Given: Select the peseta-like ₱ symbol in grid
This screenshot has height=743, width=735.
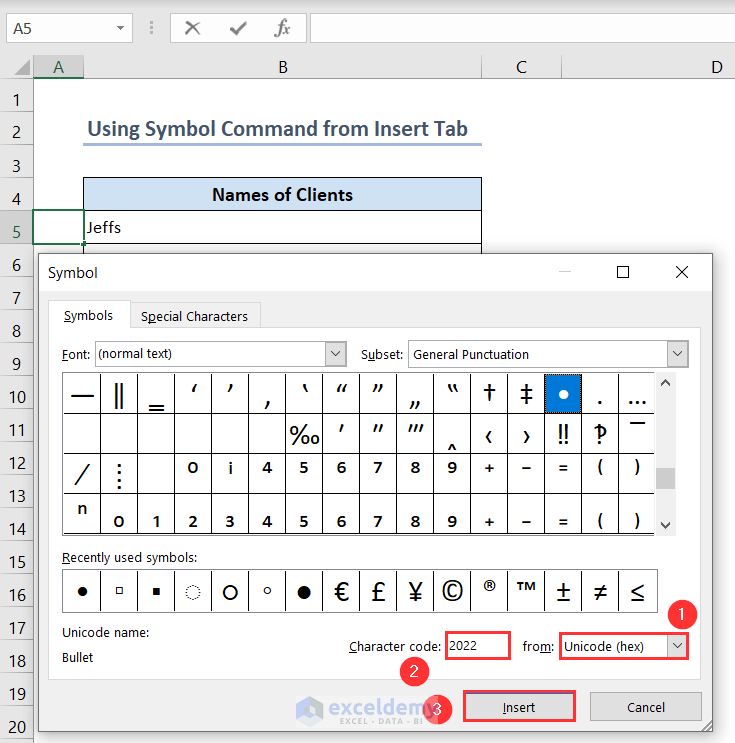Looking at the screenshot, I should 600,434.
